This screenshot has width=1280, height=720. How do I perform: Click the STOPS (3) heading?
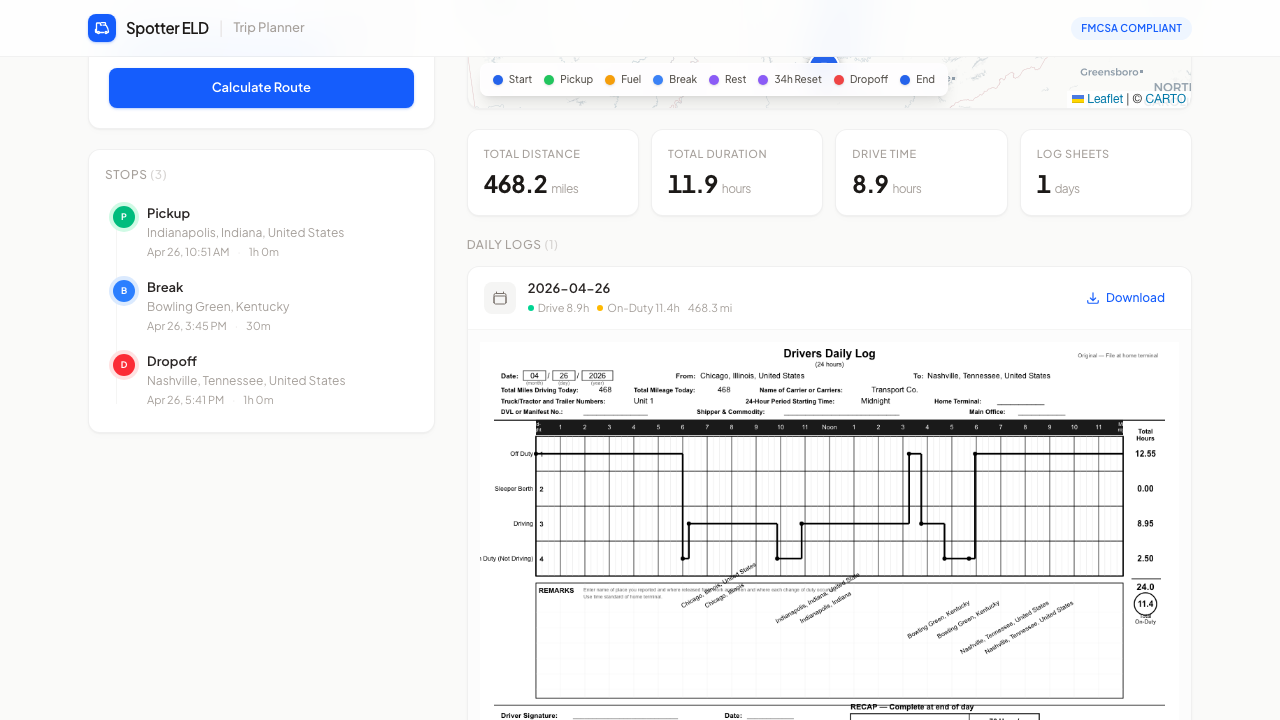(136, 175)
